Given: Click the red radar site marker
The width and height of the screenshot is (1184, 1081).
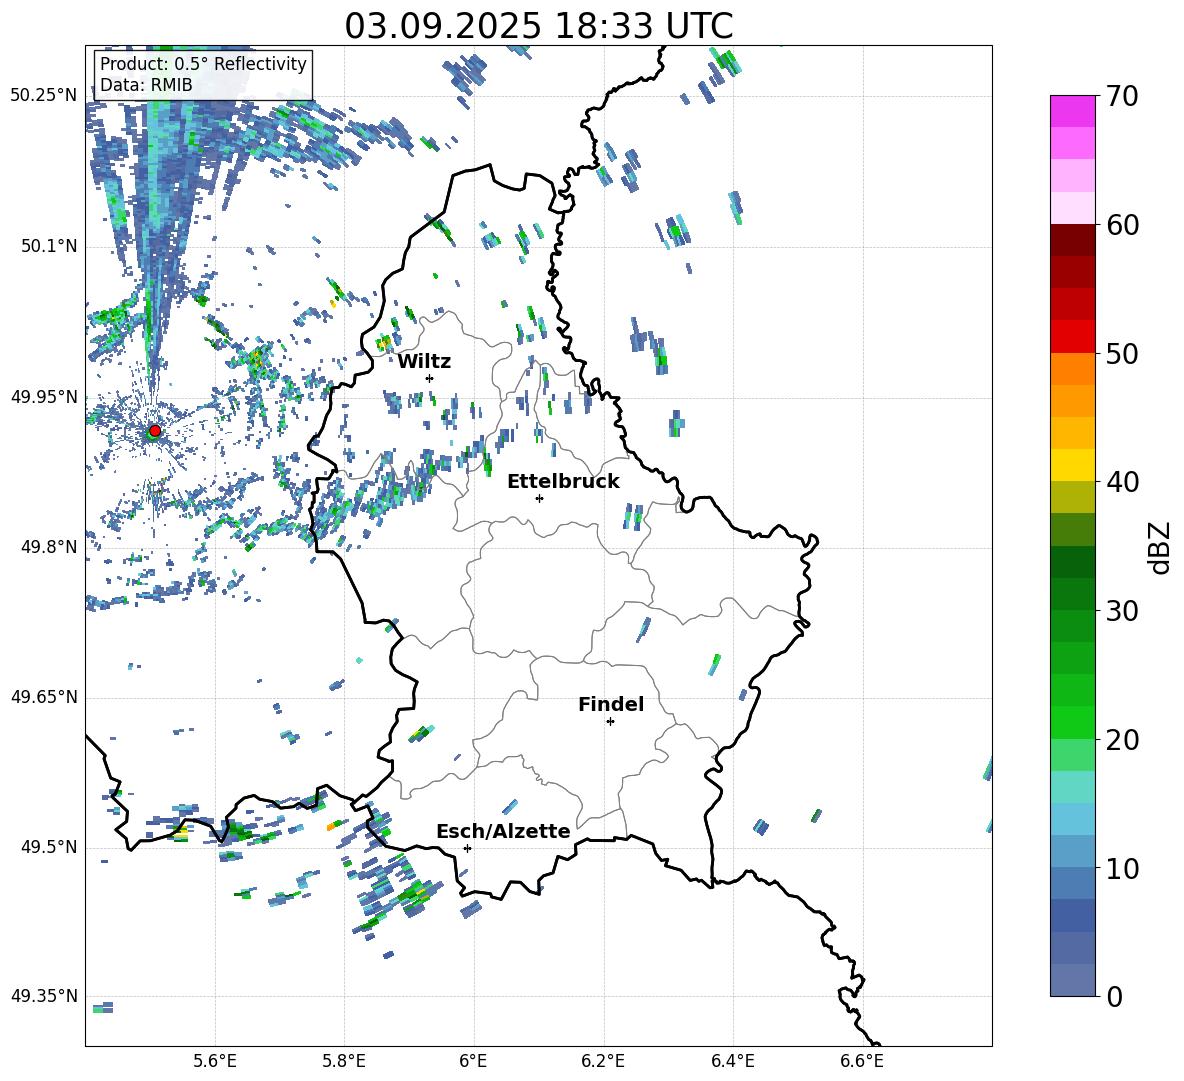Looking at the screenshot, I should click(x=155, y=431).
